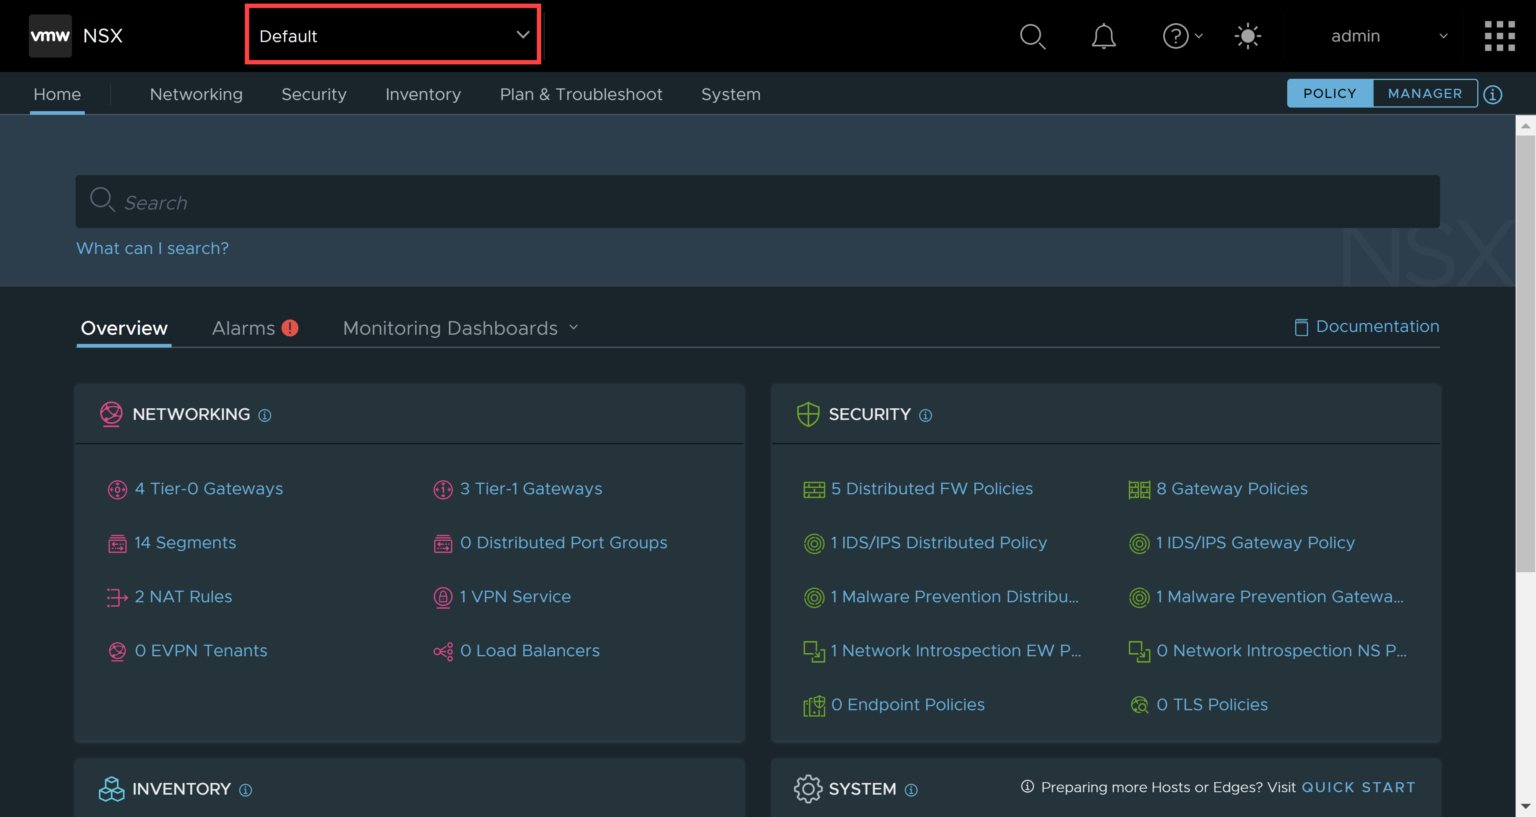Click the red alert badge on Alarms
The height and width of the screenshot is (817, 1536).
point(290,327)
